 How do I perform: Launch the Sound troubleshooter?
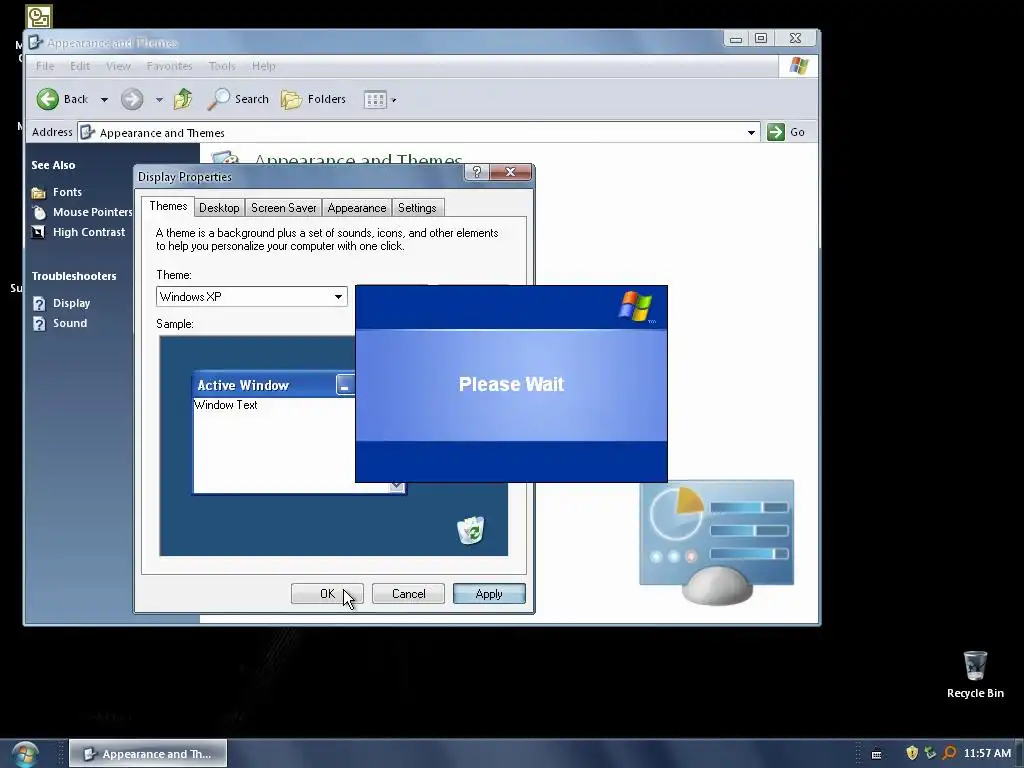pos(70,323)
